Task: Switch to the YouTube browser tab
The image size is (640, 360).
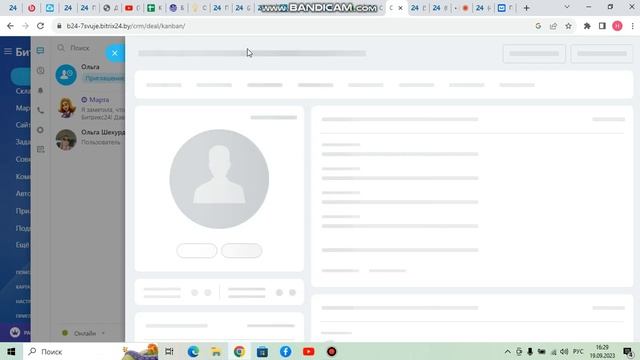Action: click(129, 8)
